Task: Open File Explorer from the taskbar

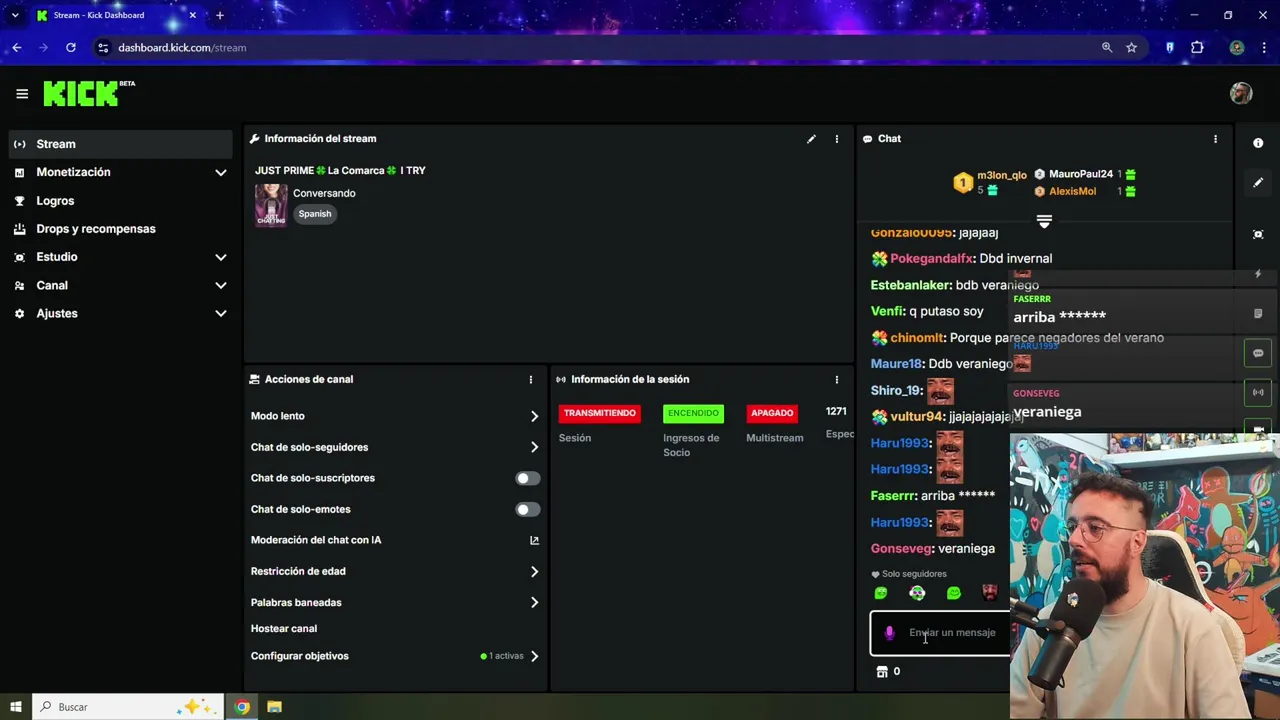Action: [274, 707]
